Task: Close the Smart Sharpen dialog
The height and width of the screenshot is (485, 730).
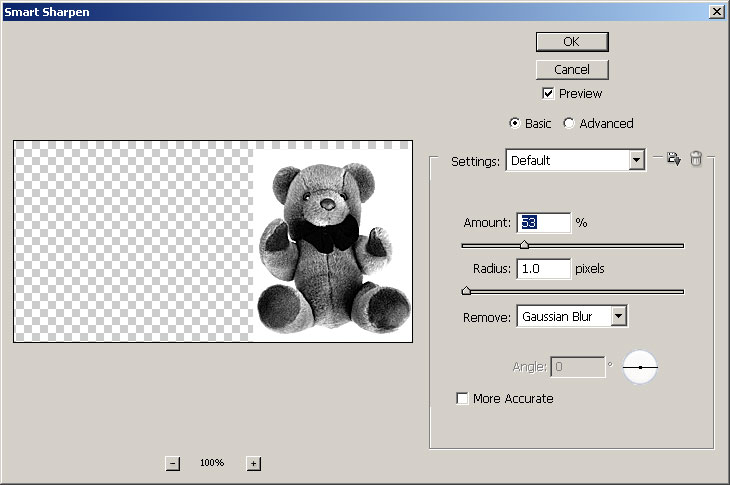Action: point(716,12)
